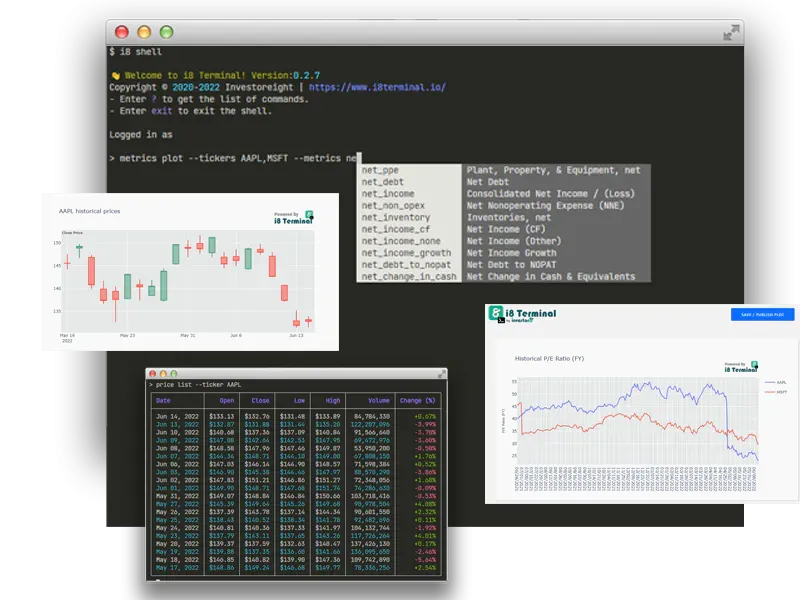The height and width of the screenshot is (600, 800).
Task: Click the expand arrows icon on the terminal window
Action: (x=731, y=32)
